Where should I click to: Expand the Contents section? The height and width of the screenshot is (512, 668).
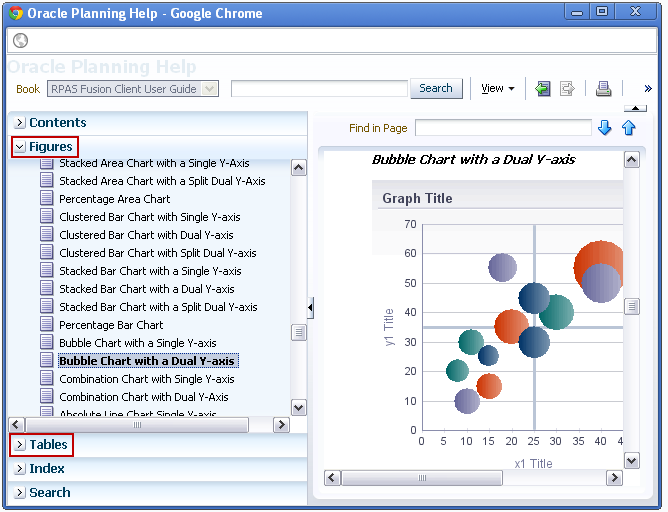19,123
